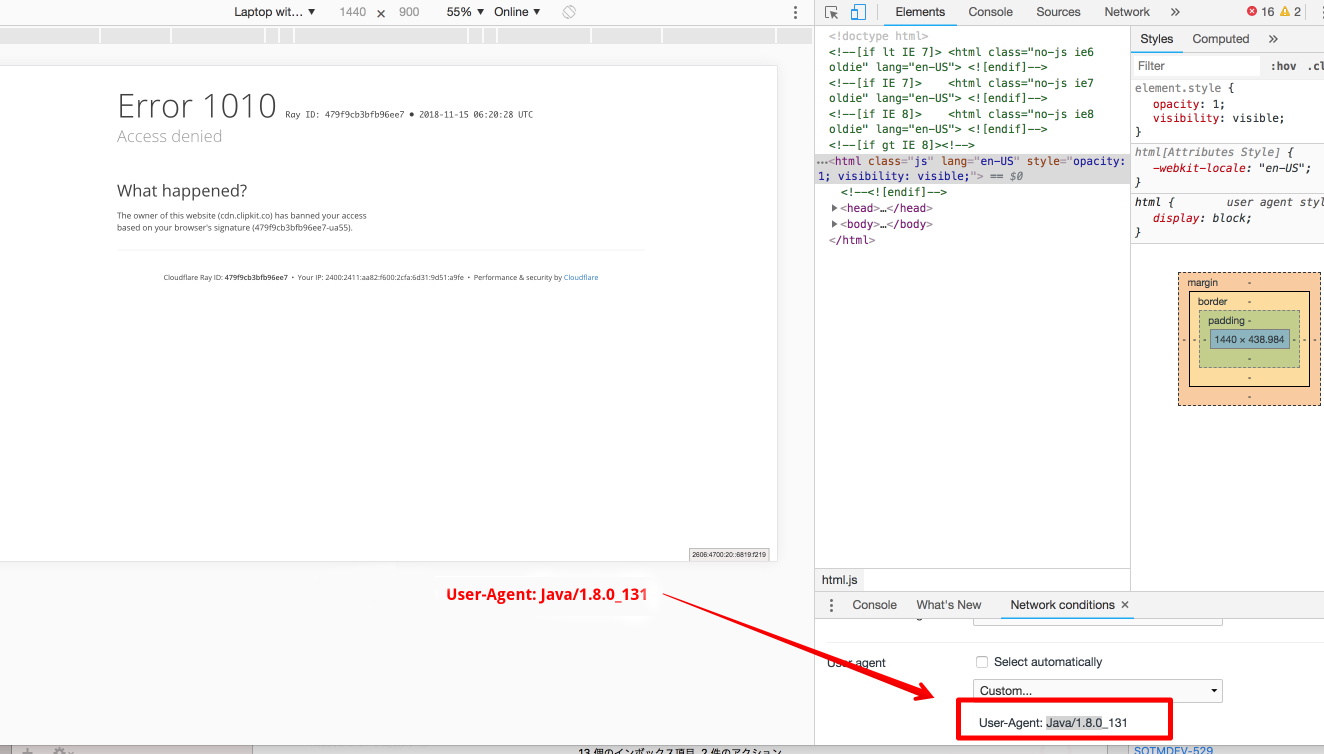Screen dimensions: 1324x754
Task: Expand the head element in Elements tree
Action: (835, 207)
